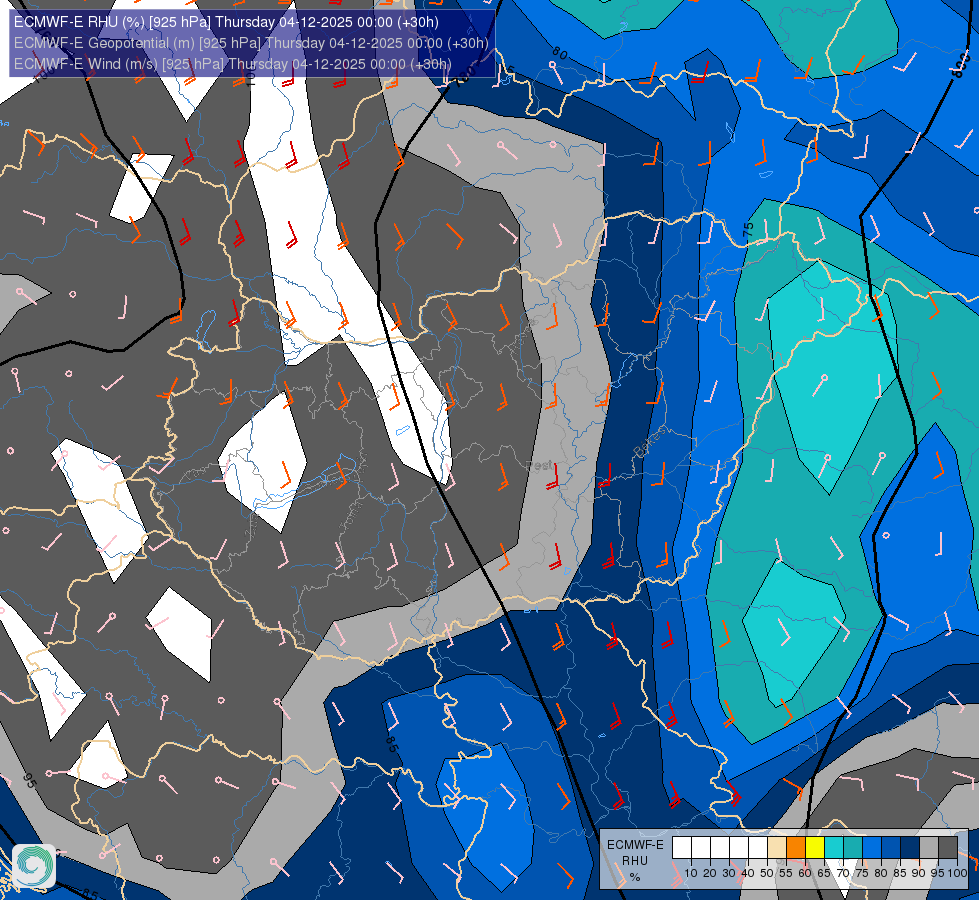Screen dimensions: 979x900
Task: Click the legend value label 100
Action: click(x=957, y=873)
